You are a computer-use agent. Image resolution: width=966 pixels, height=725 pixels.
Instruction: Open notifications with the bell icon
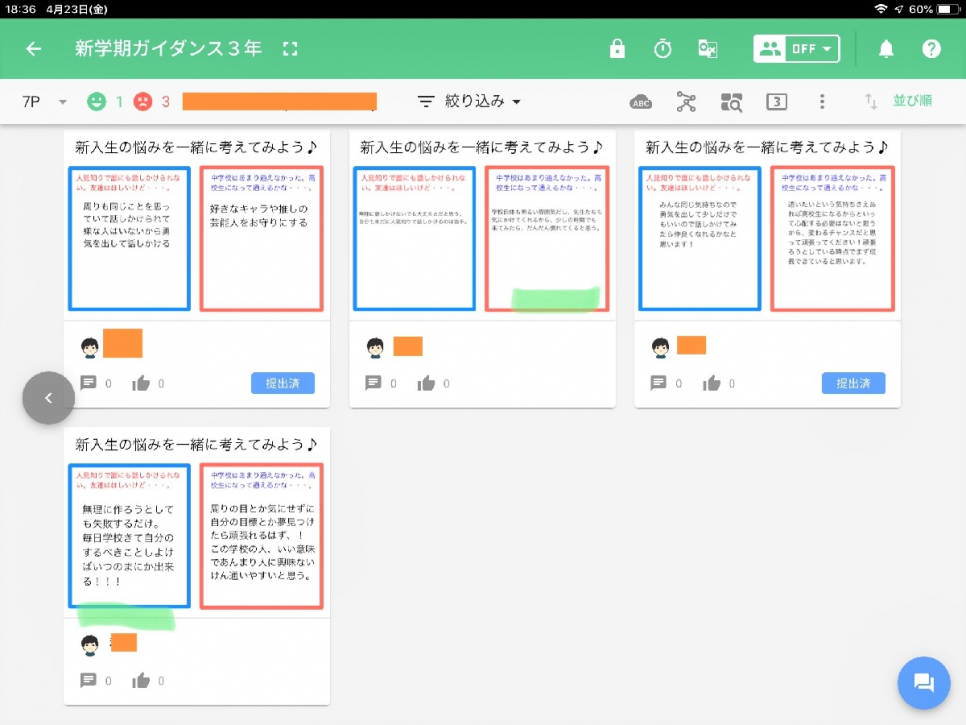coord(886,49)
